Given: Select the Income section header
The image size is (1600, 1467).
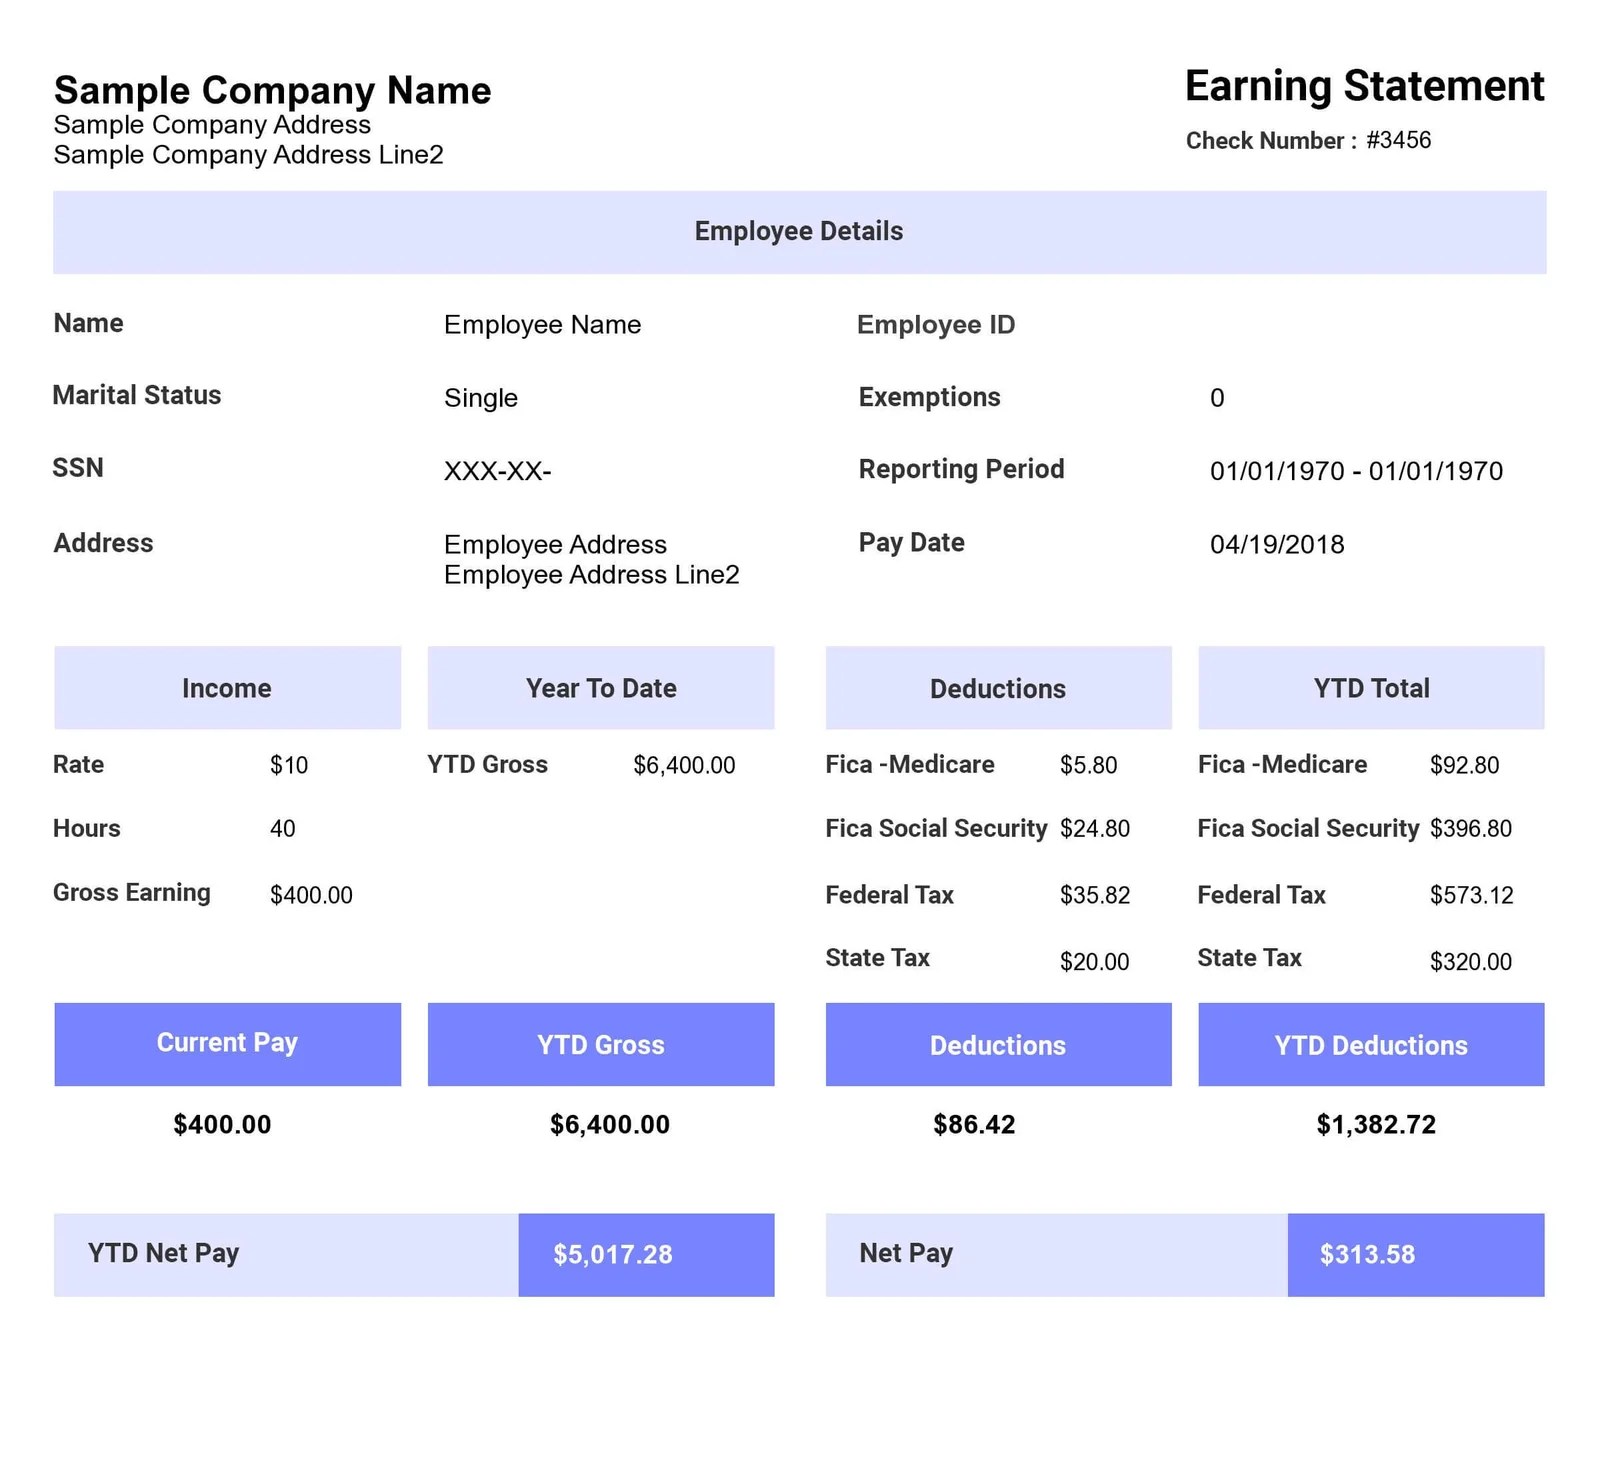Looking at the screenshot, I should (x=227, y=687).
